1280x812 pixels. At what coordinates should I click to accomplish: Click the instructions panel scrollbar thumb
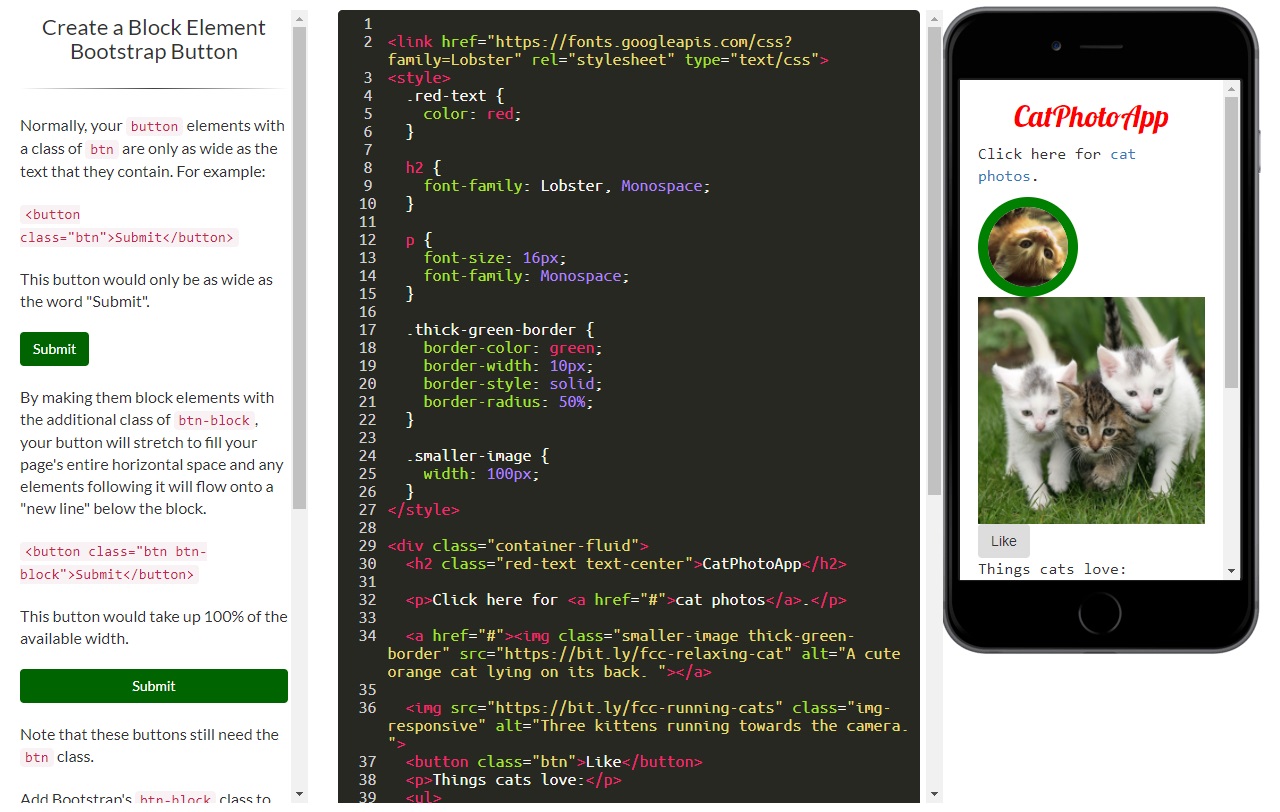coord(299,268)
